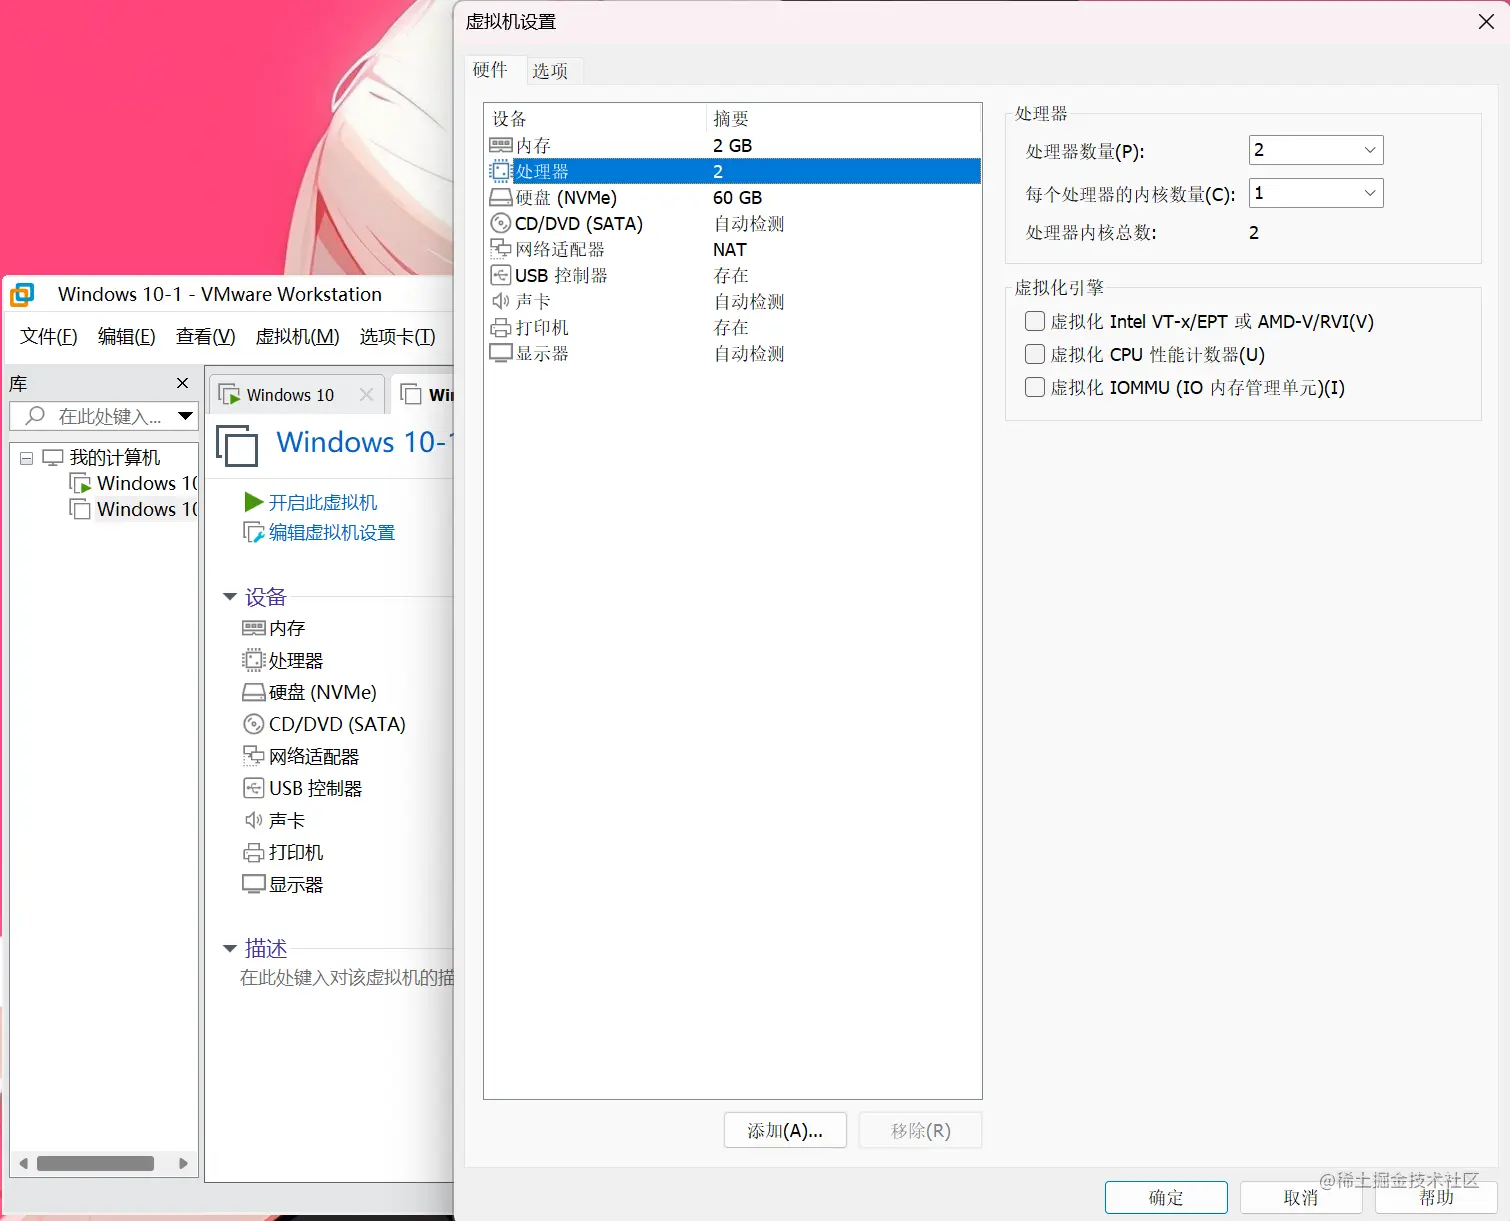This screenshot has width=1510, height=1221.
Task: Click the printer icon in settings device list
Action: (x=501, y=327)
